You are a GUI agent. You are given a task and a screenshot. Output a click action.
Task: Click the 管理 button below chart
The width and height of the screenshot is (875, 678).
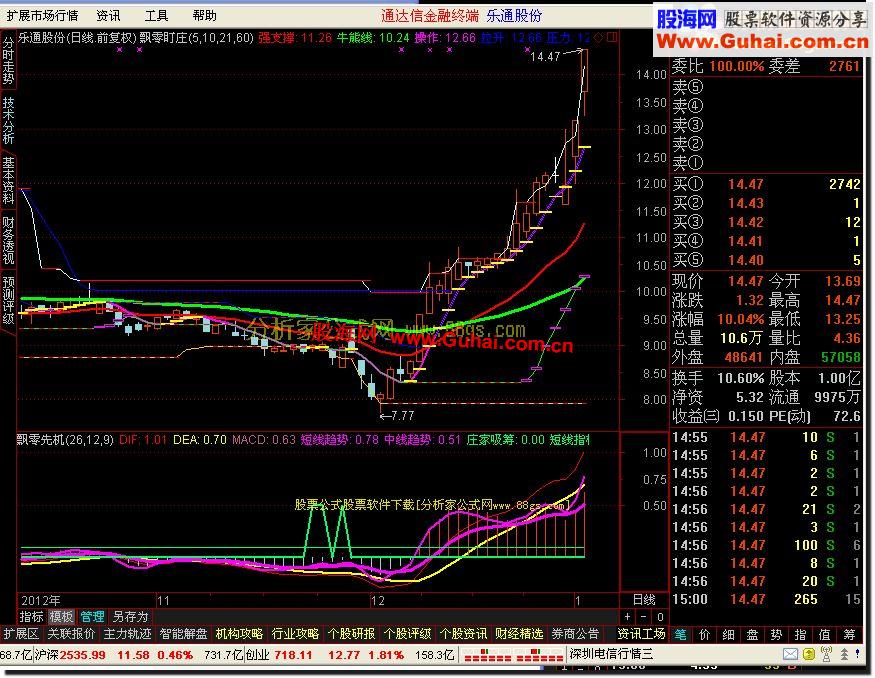(x=92, y=617)
